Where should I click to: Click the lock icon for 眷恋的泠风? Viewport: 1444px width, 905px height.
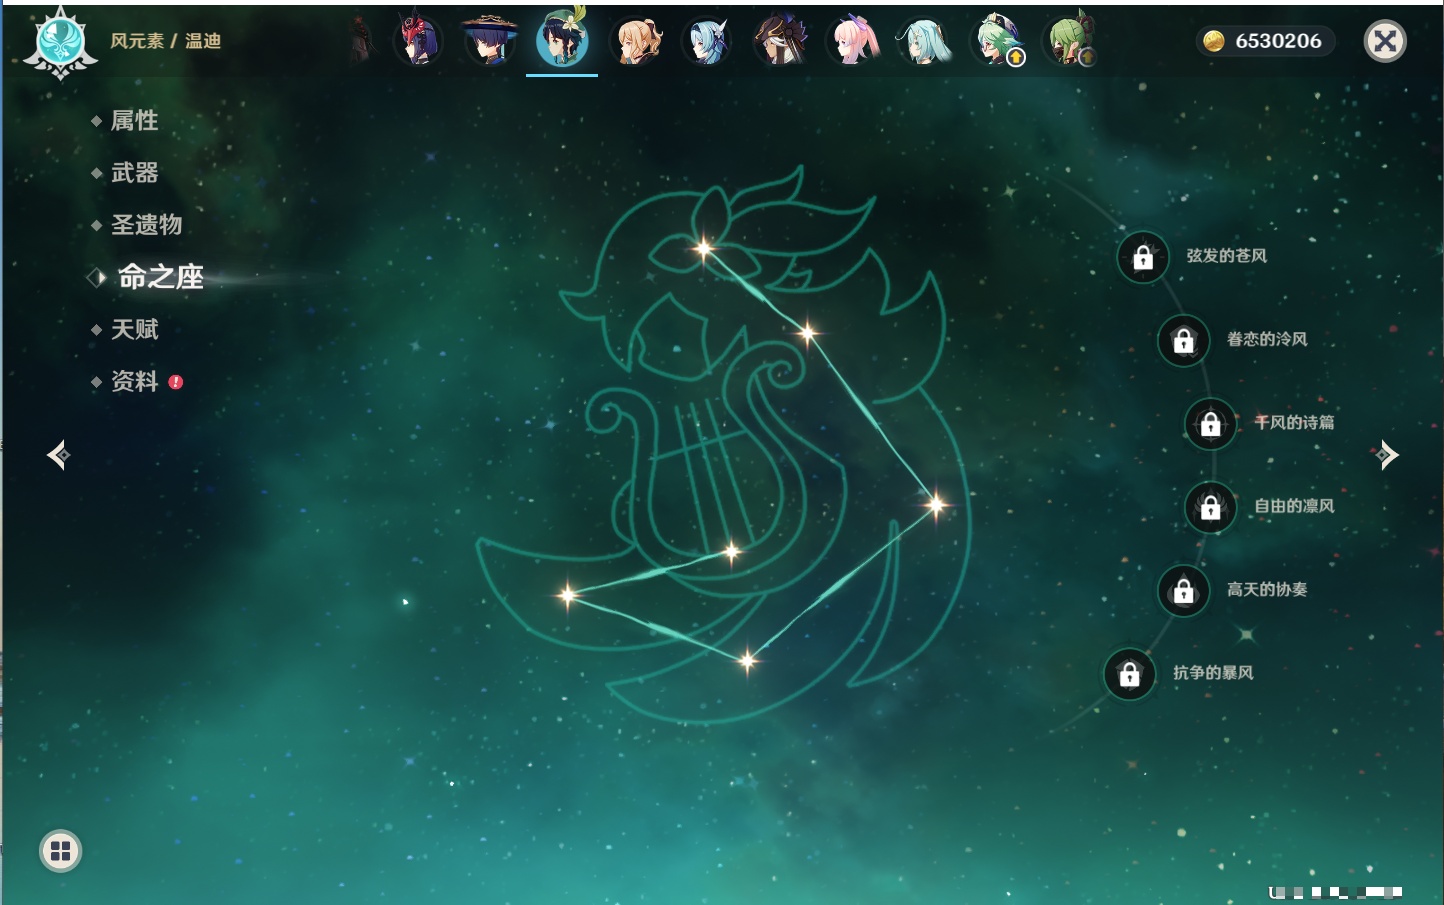coord(1183,341)
